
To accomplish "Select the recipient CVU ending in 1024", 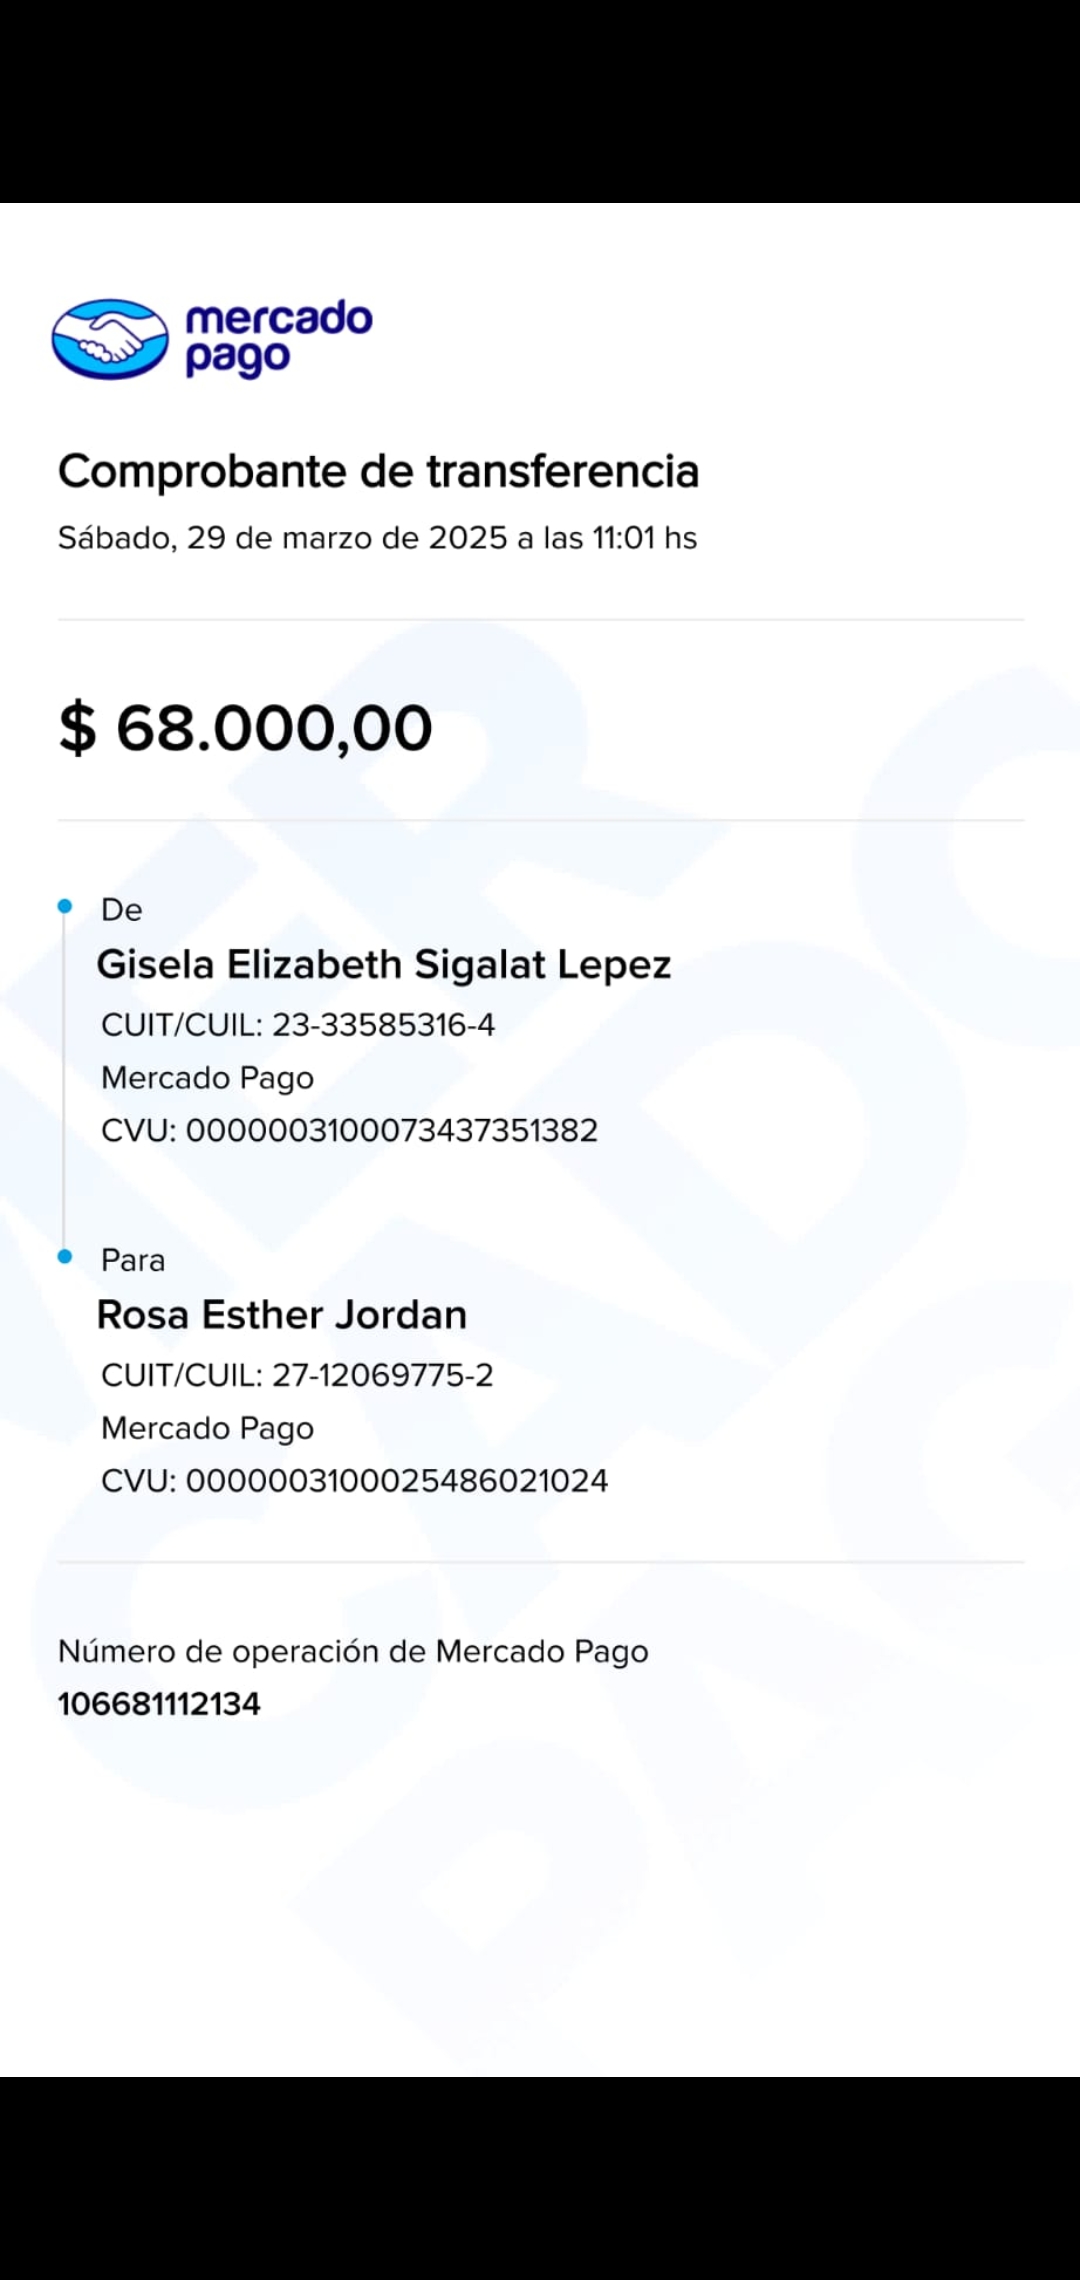I will point(354,1481).
